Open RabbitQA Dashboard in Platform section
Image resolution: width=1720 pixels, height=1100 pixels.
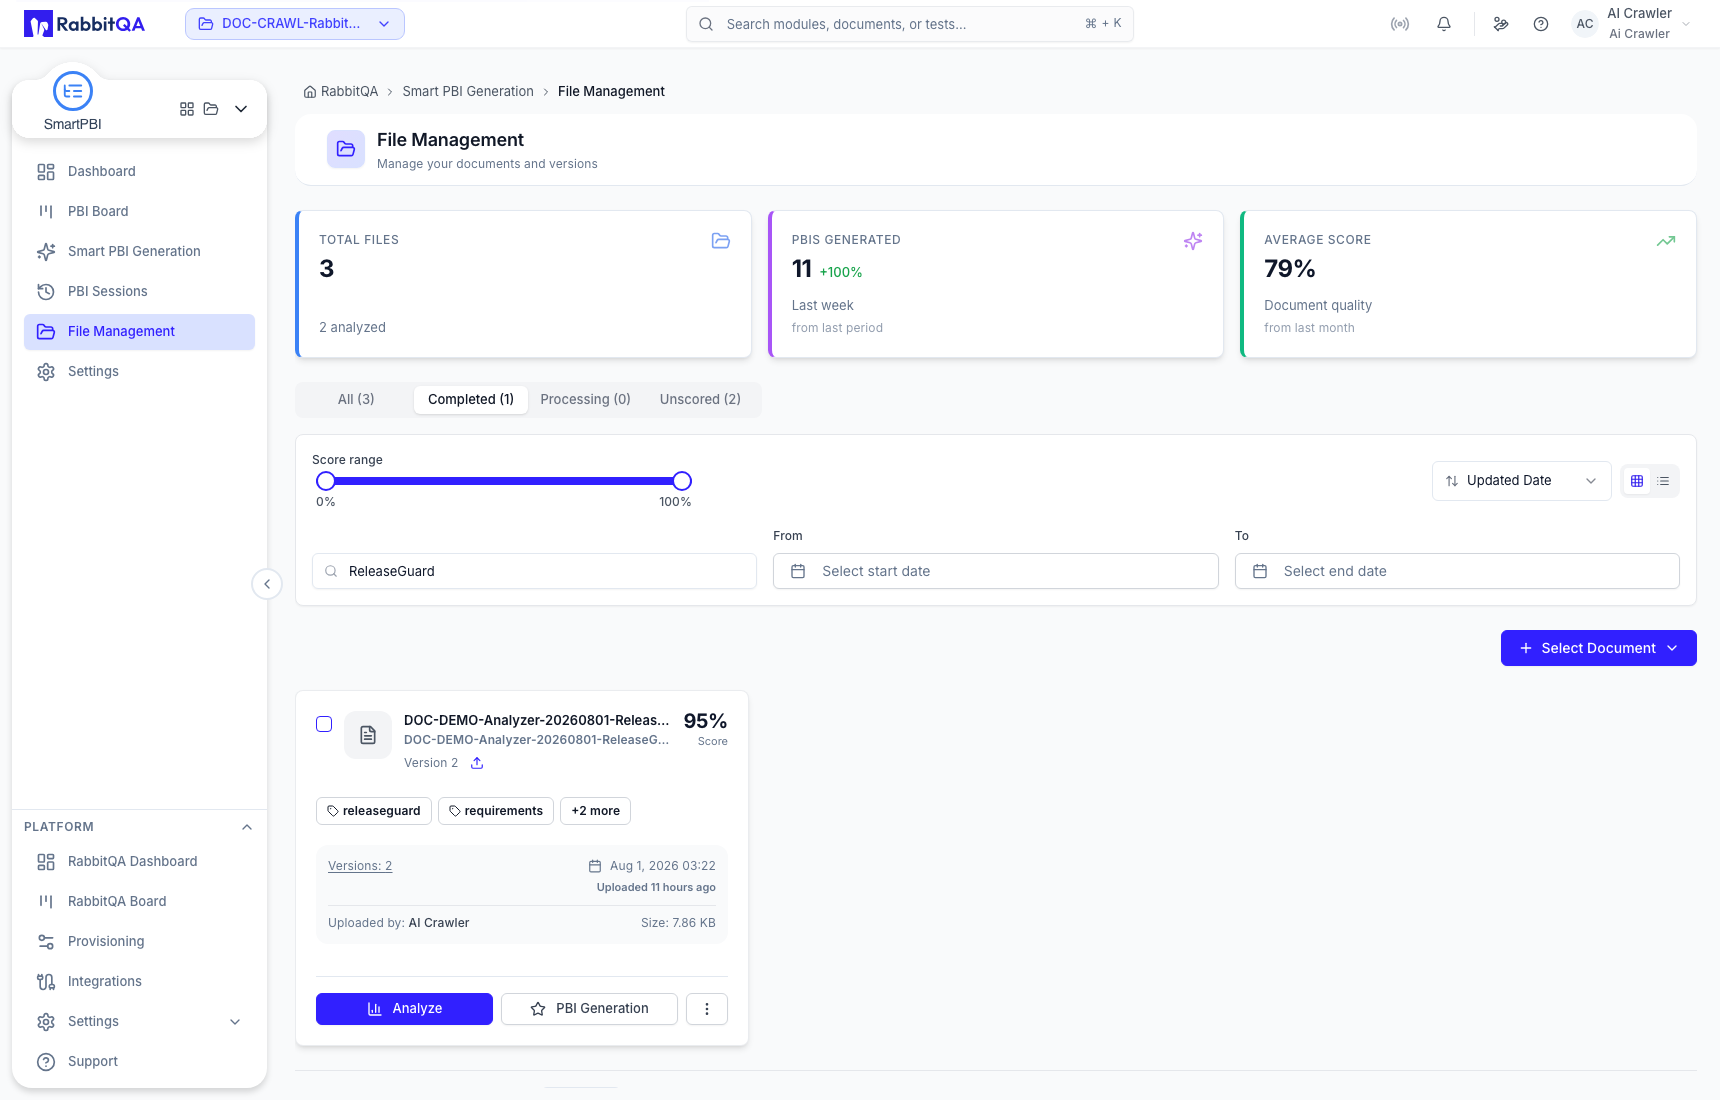[x=140, y=862]
